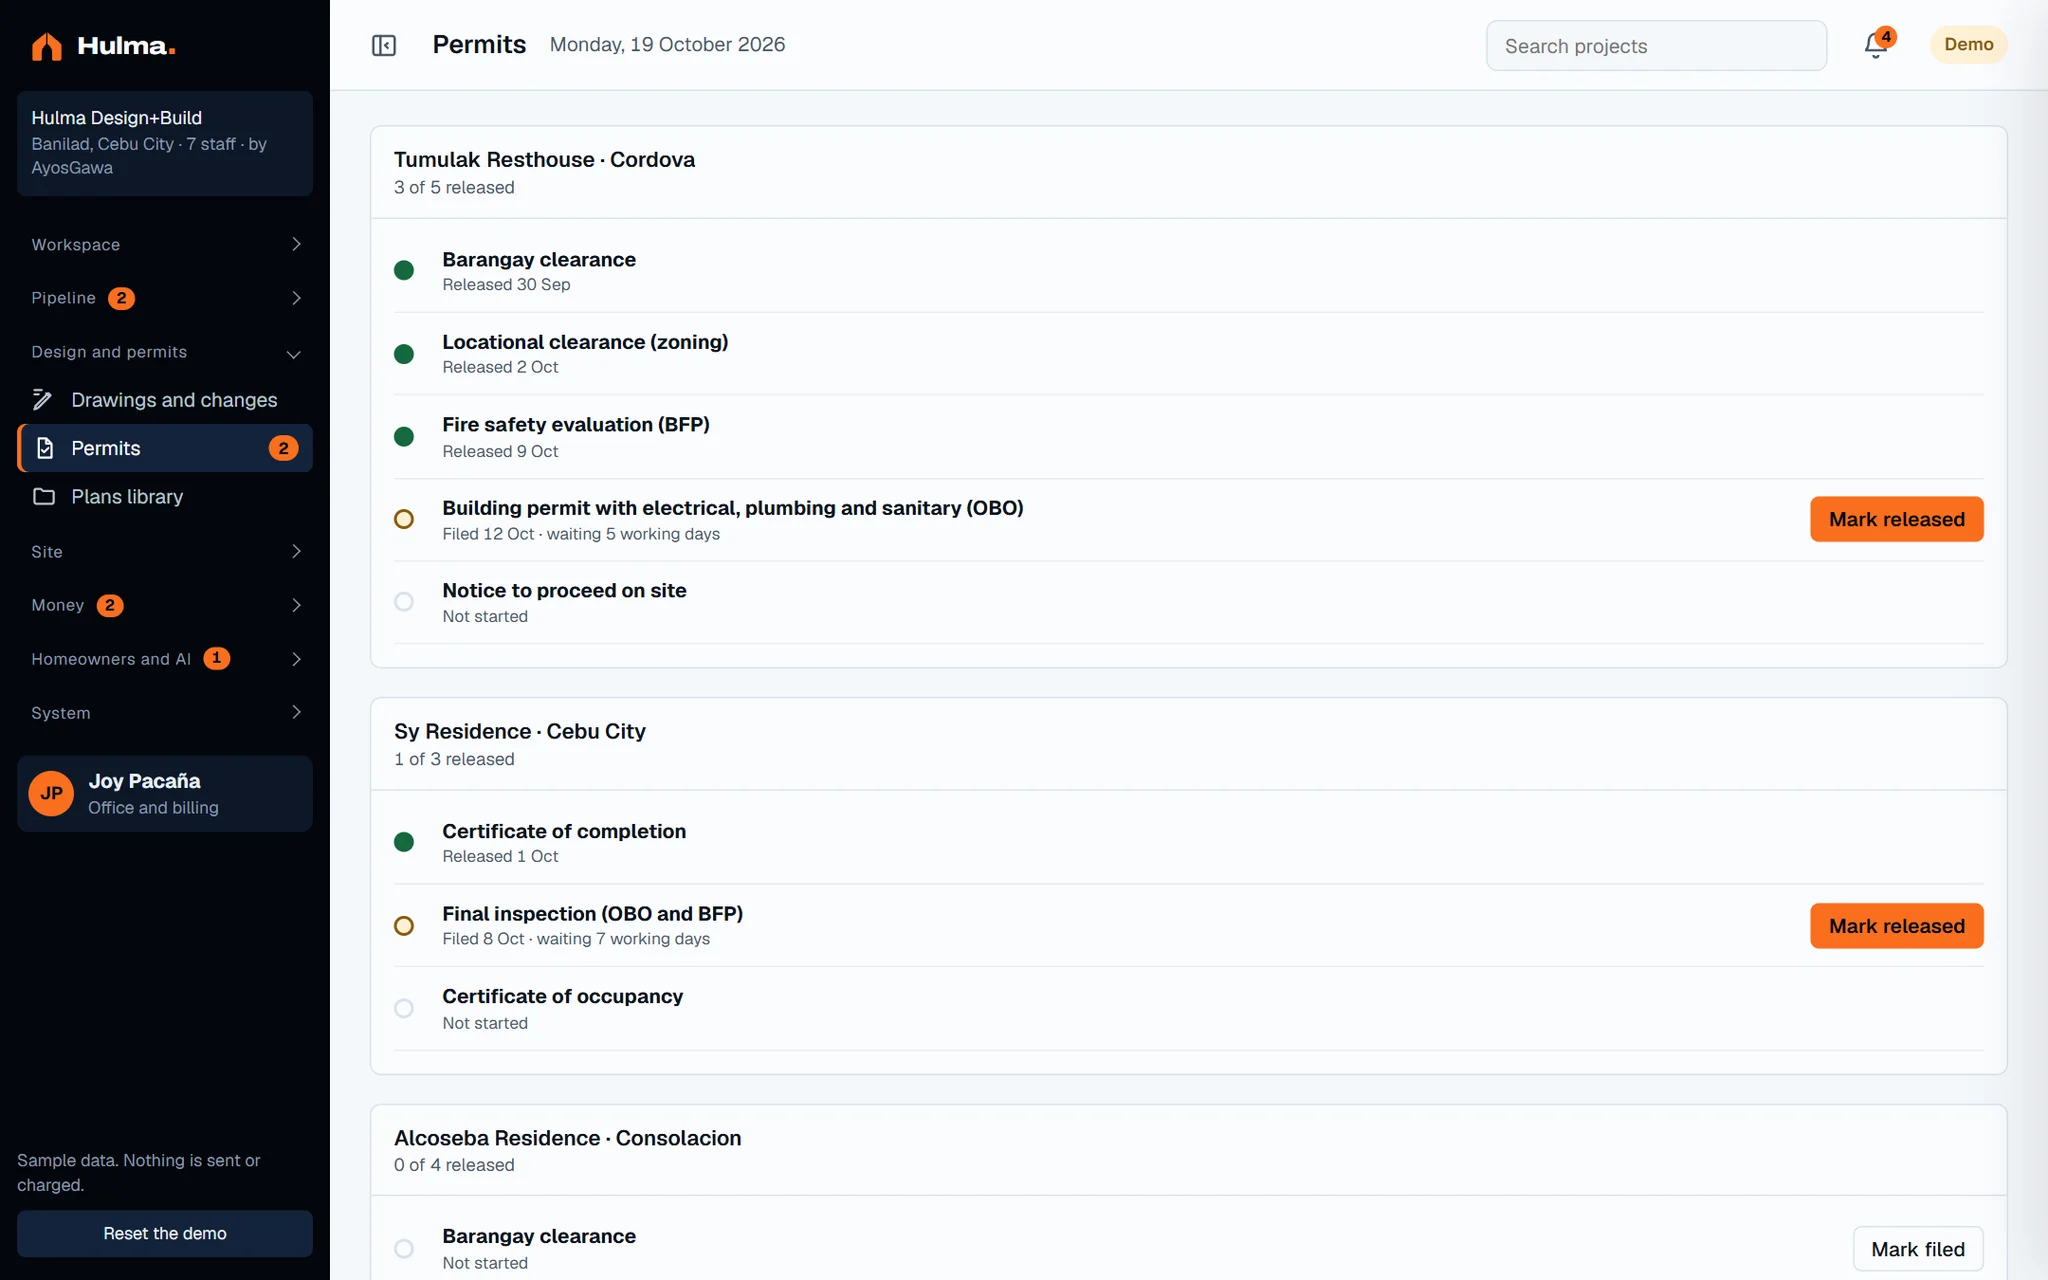Click 'Sy Residence · Cebu City' project heading
Image resolution: width=2048 pixels, height=1280 pixels.
coord(520,732)
